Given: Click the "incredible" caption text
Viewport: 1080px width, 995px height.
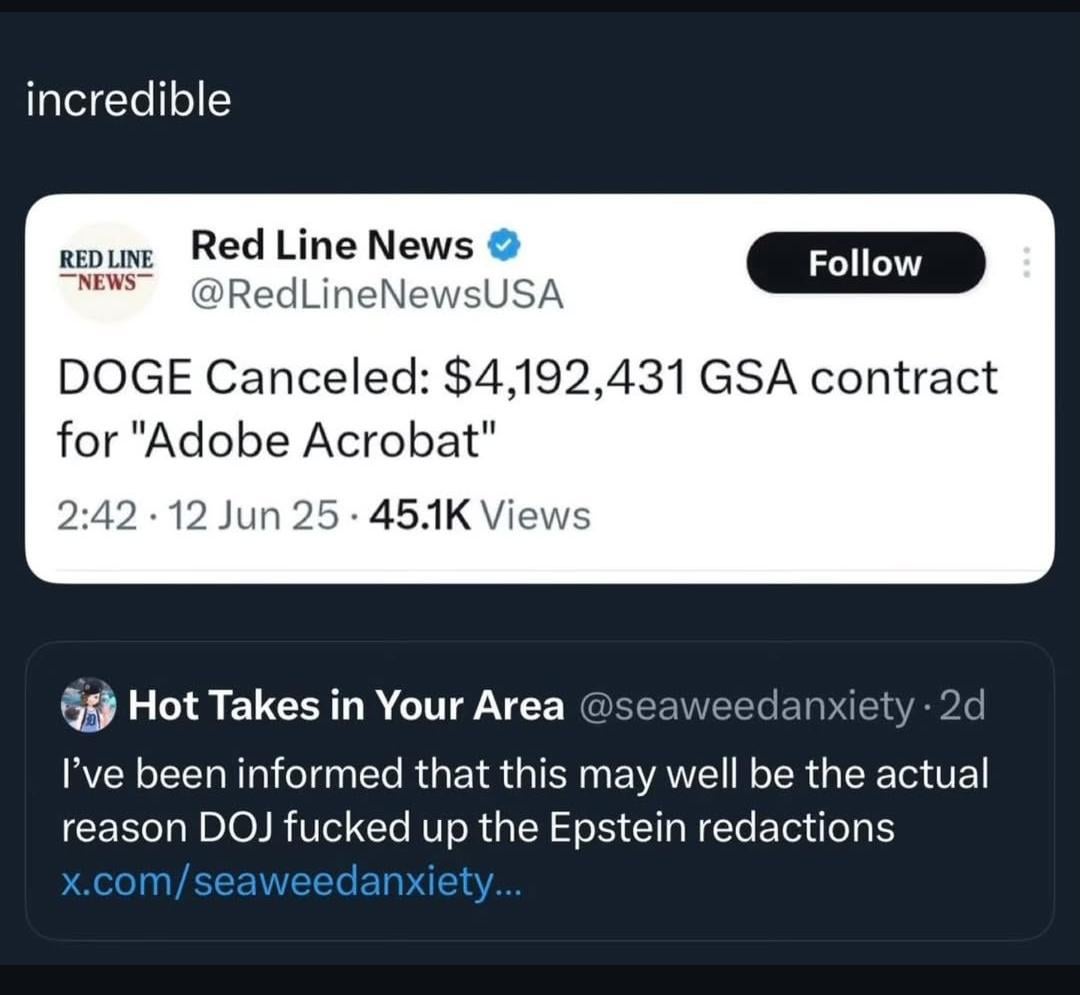Looking at the screenshot, I should click(128, 100).
